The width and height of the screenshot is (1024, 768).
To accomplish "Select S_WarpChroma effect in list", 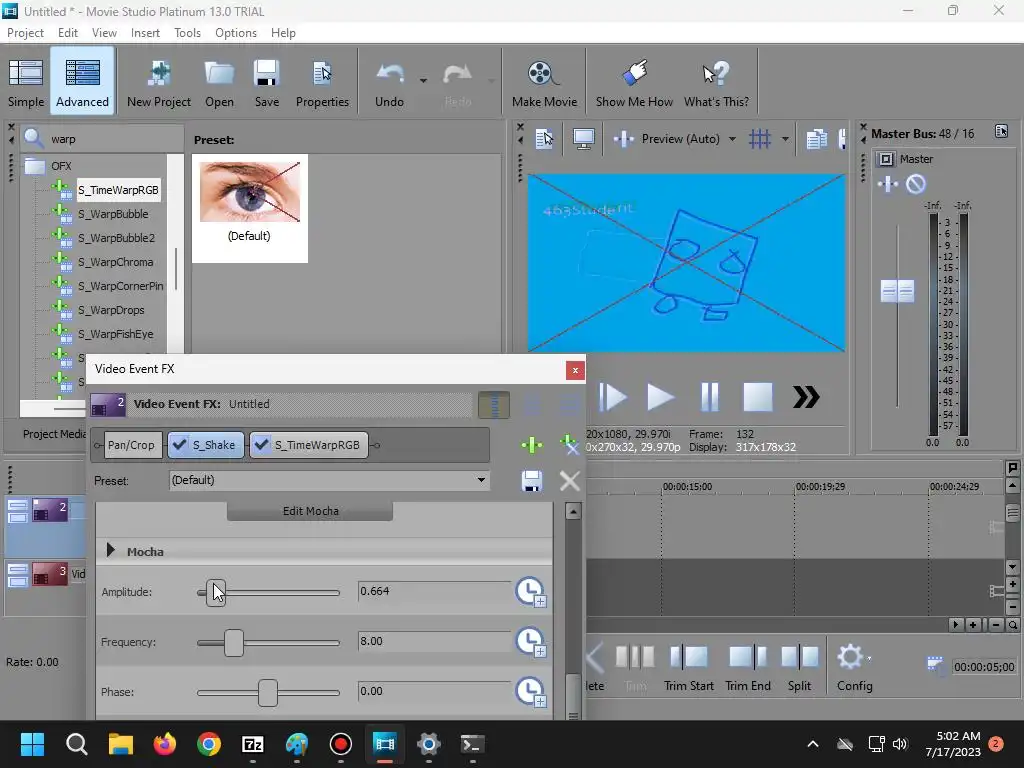I will click(116, 263).
